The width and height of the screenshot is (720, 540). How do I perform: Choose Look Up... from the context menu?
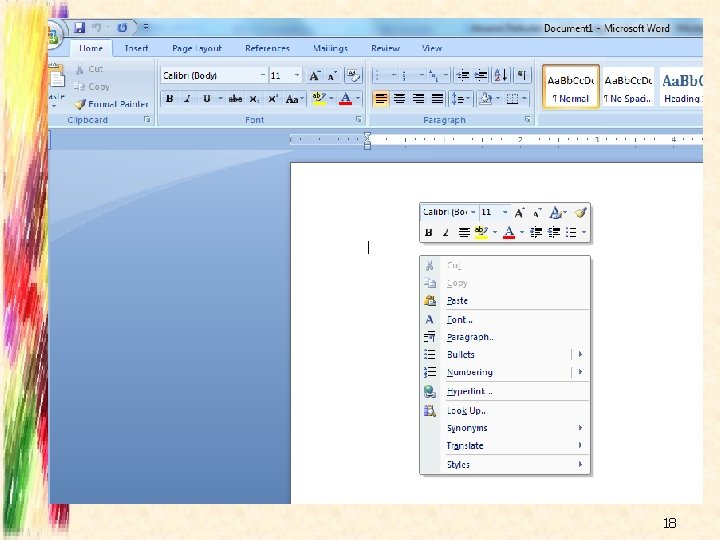(x=505, y=411)
